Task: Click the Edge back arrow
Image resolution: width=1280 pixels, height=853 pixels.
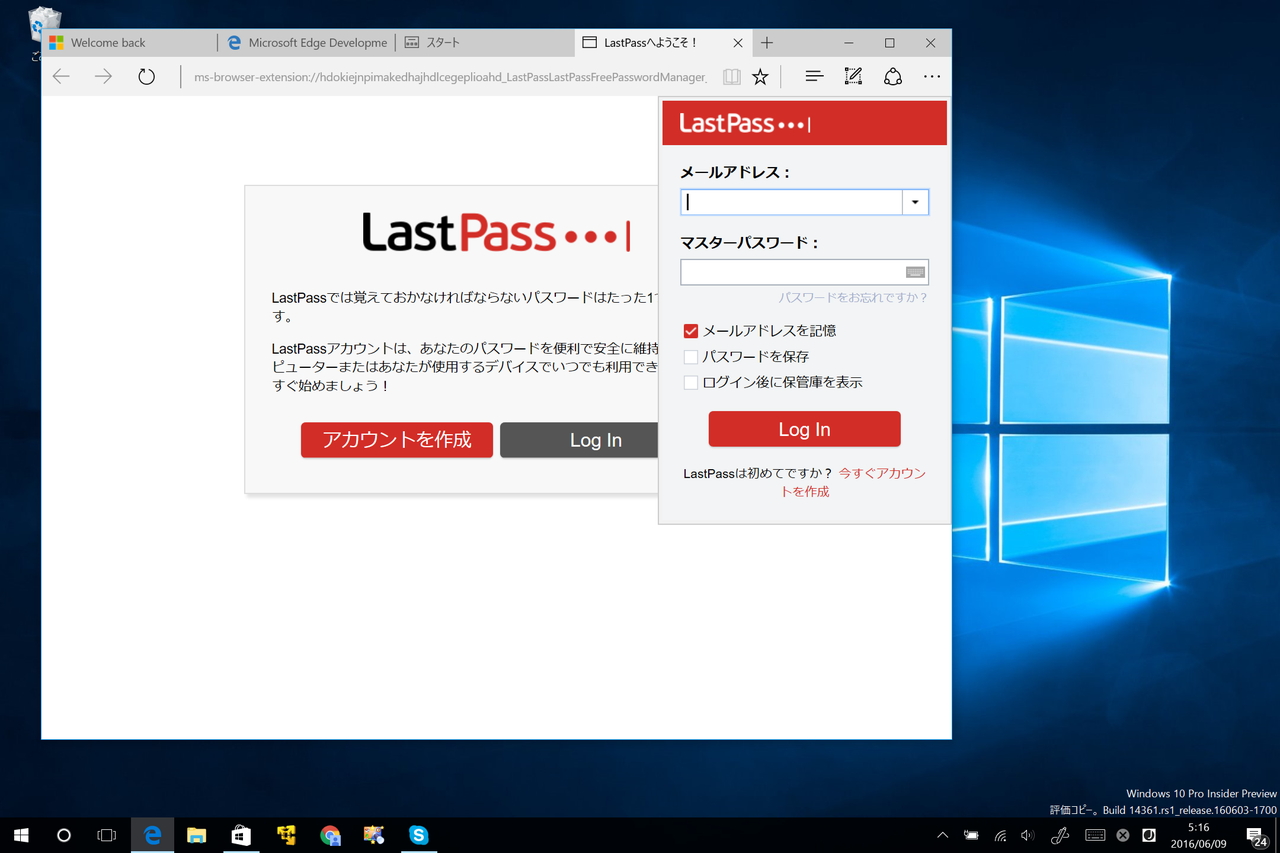Action: 61,76
